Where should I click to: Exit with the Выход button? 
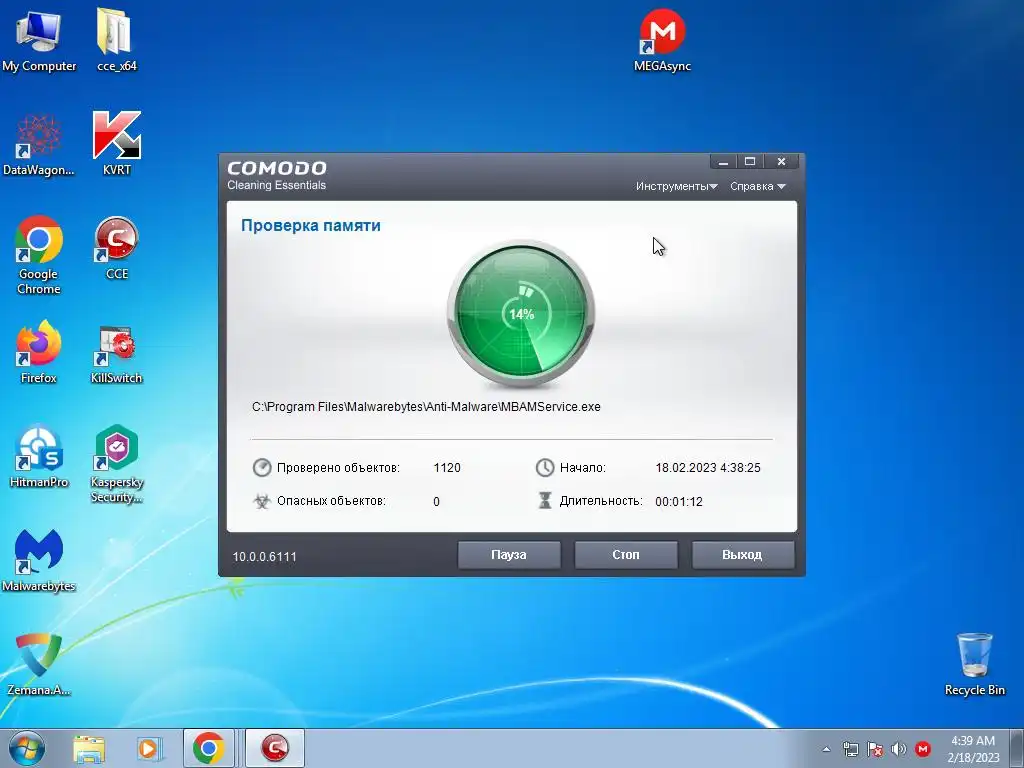click(743, 554)
